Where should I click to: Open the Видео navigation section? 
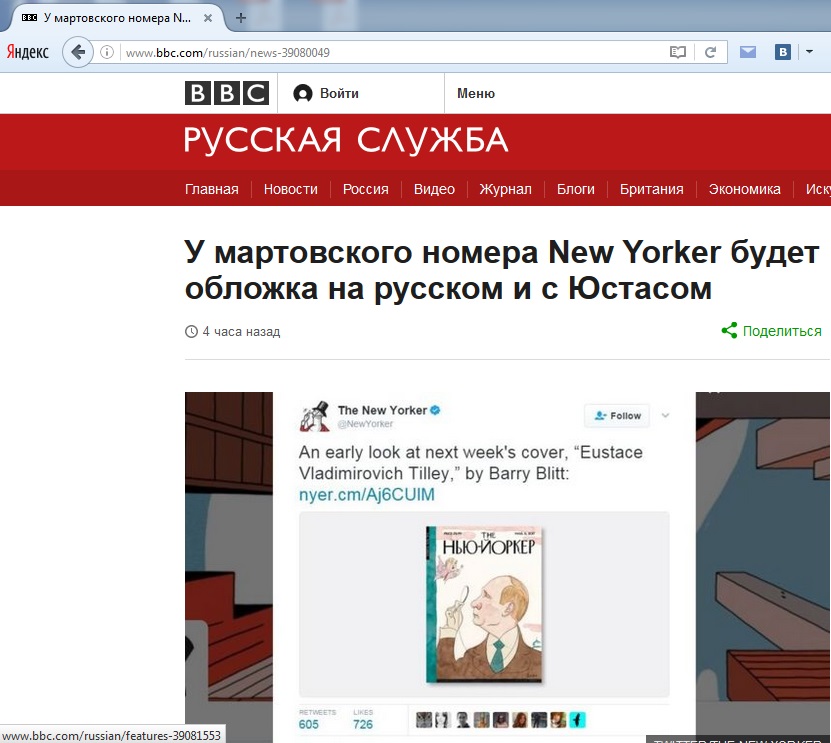[x=434, y=189]
